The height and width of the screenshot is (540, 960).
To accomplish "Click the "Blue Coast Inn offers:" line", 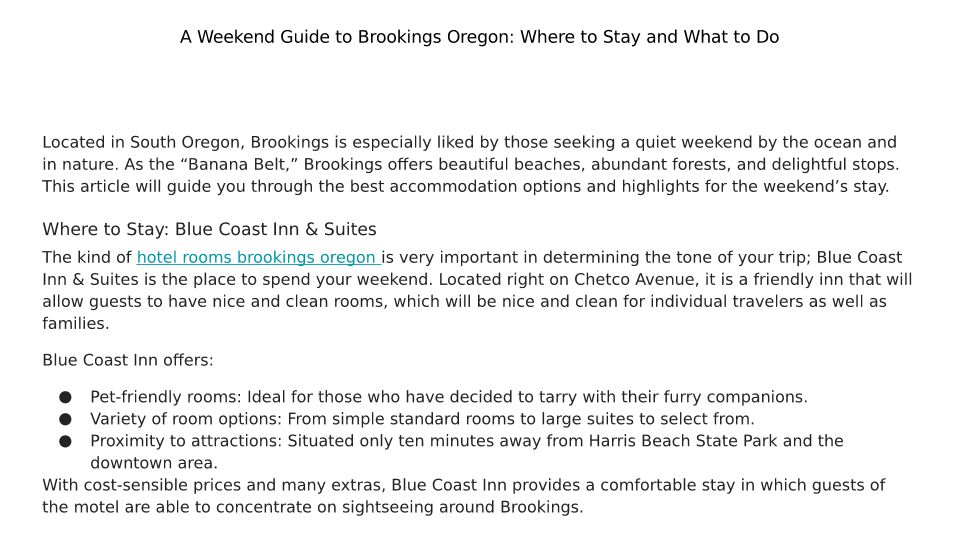I will 128,361.
